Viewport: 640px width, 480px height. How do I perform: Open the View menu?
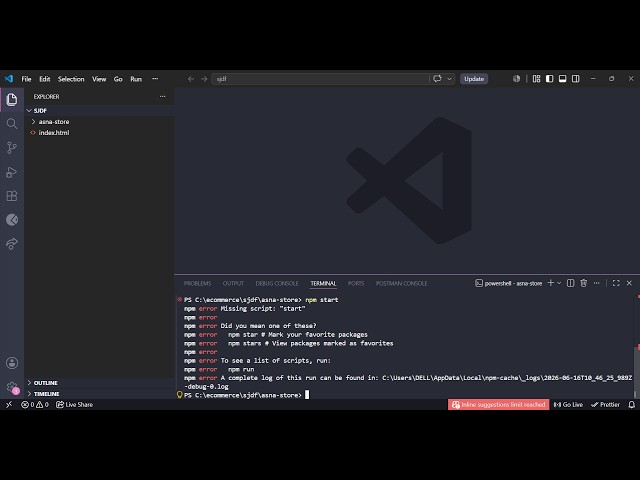click(x=99, y=79)
